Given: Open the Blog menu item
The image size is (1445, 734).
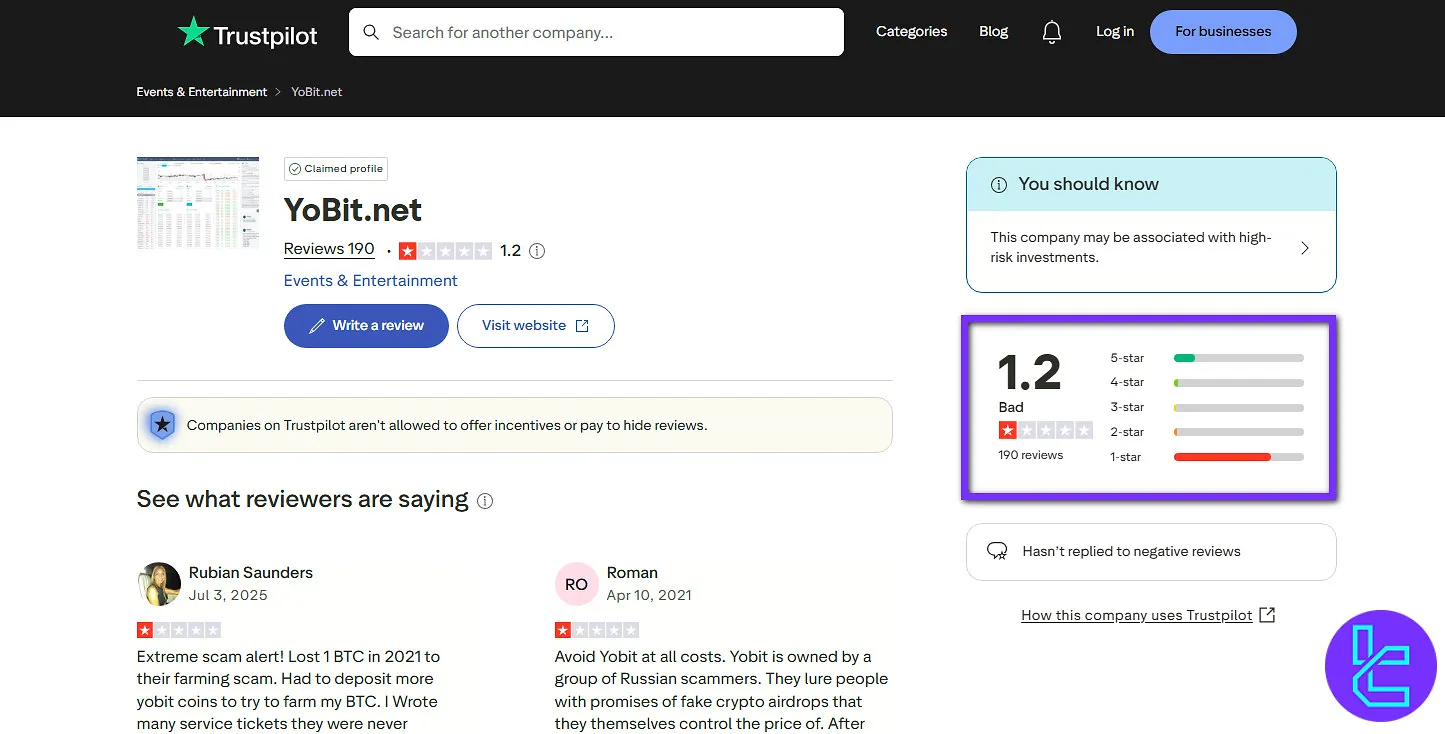Looking at the screenshot, I should [993, 32].
